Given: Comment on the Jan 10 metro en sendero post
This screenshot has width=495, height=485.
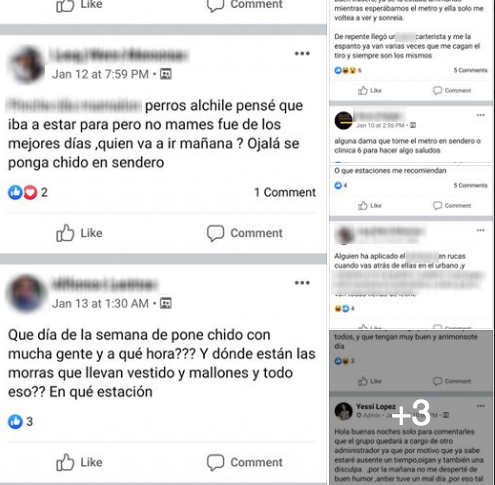Looking at the screenshot, I should coord(452,206).
